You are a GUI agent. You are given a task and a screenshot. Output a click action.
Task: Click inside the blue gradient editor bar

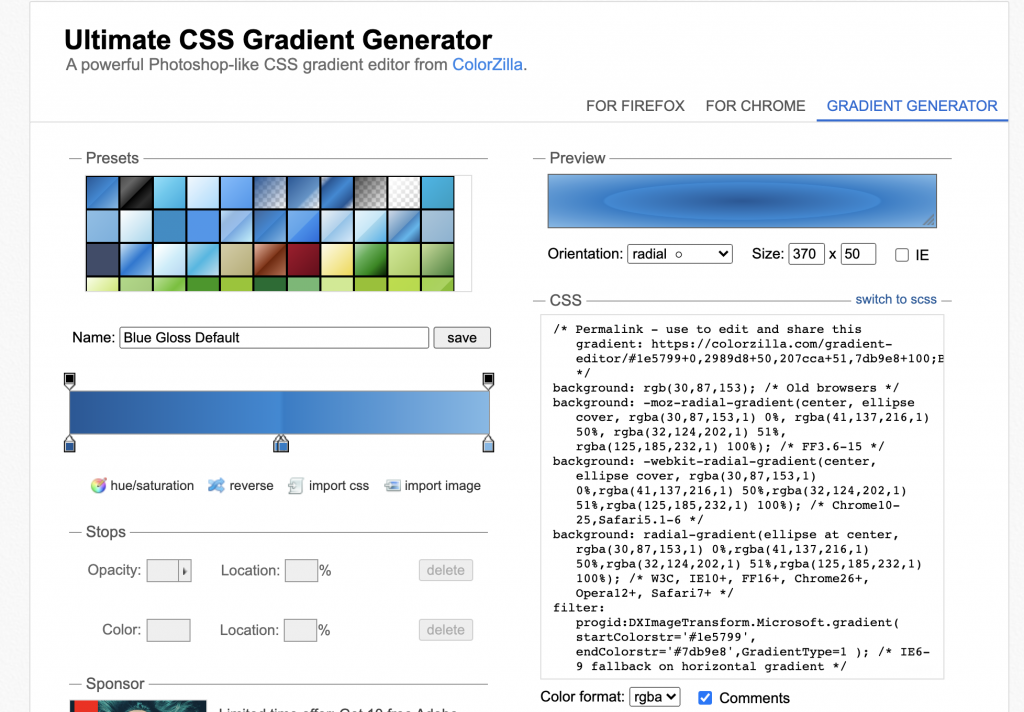(x=280, y=412)
